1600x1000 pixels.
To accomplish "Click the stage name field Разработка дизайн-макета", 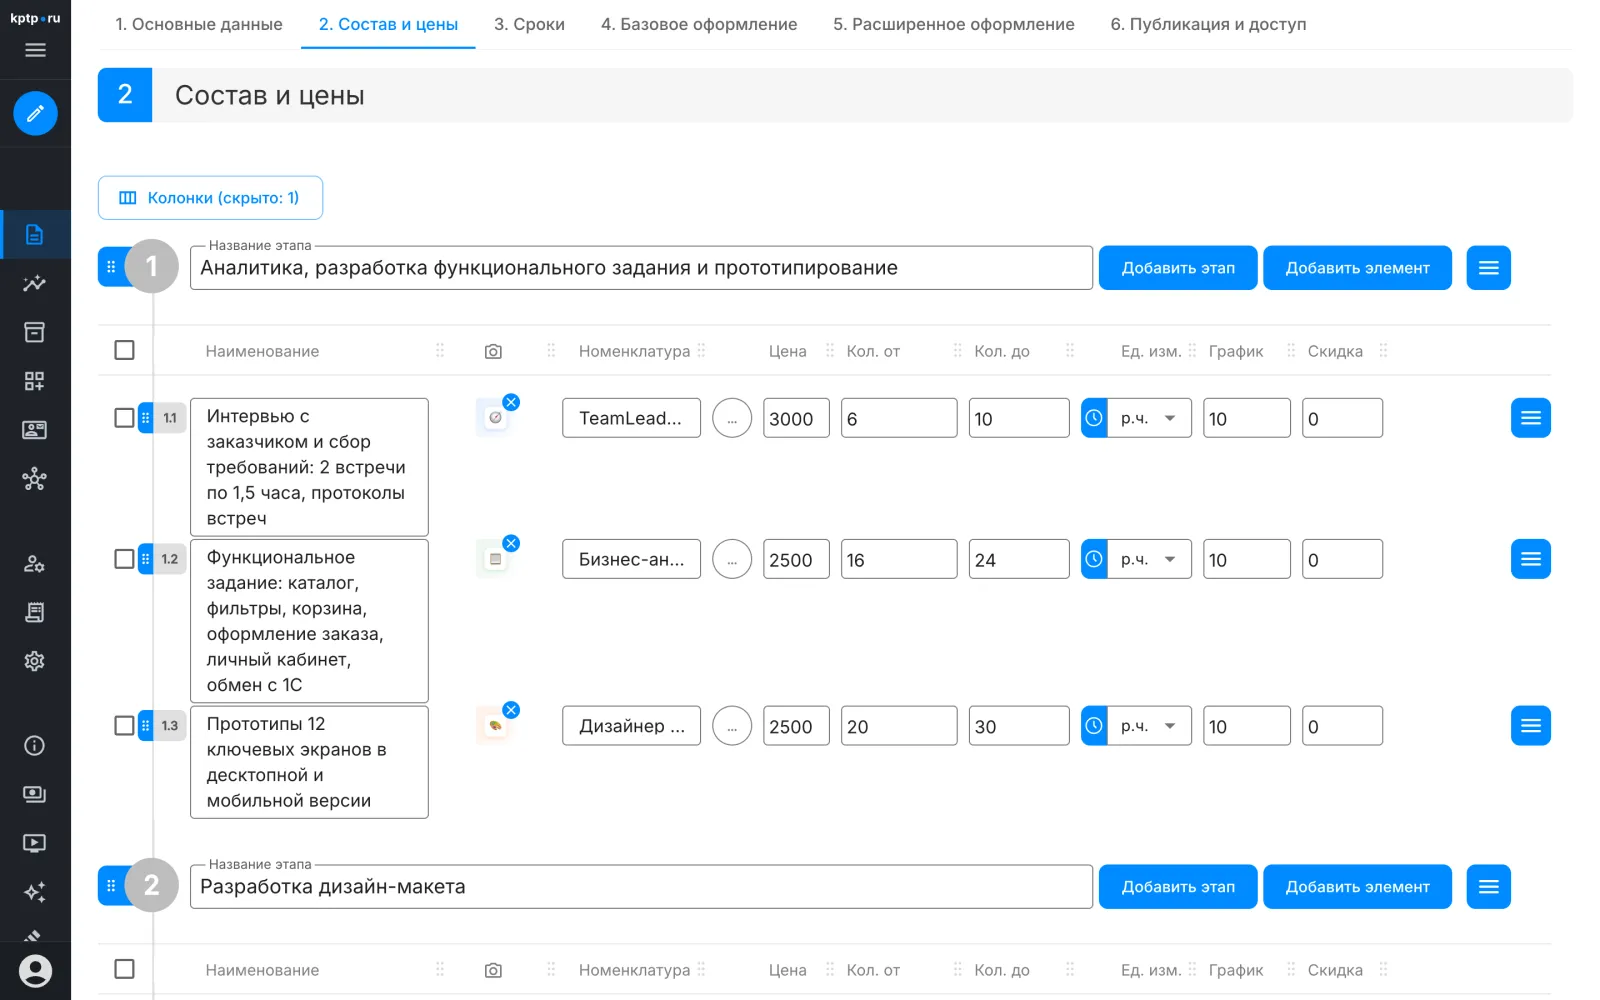I will click(x=641, y=887).
